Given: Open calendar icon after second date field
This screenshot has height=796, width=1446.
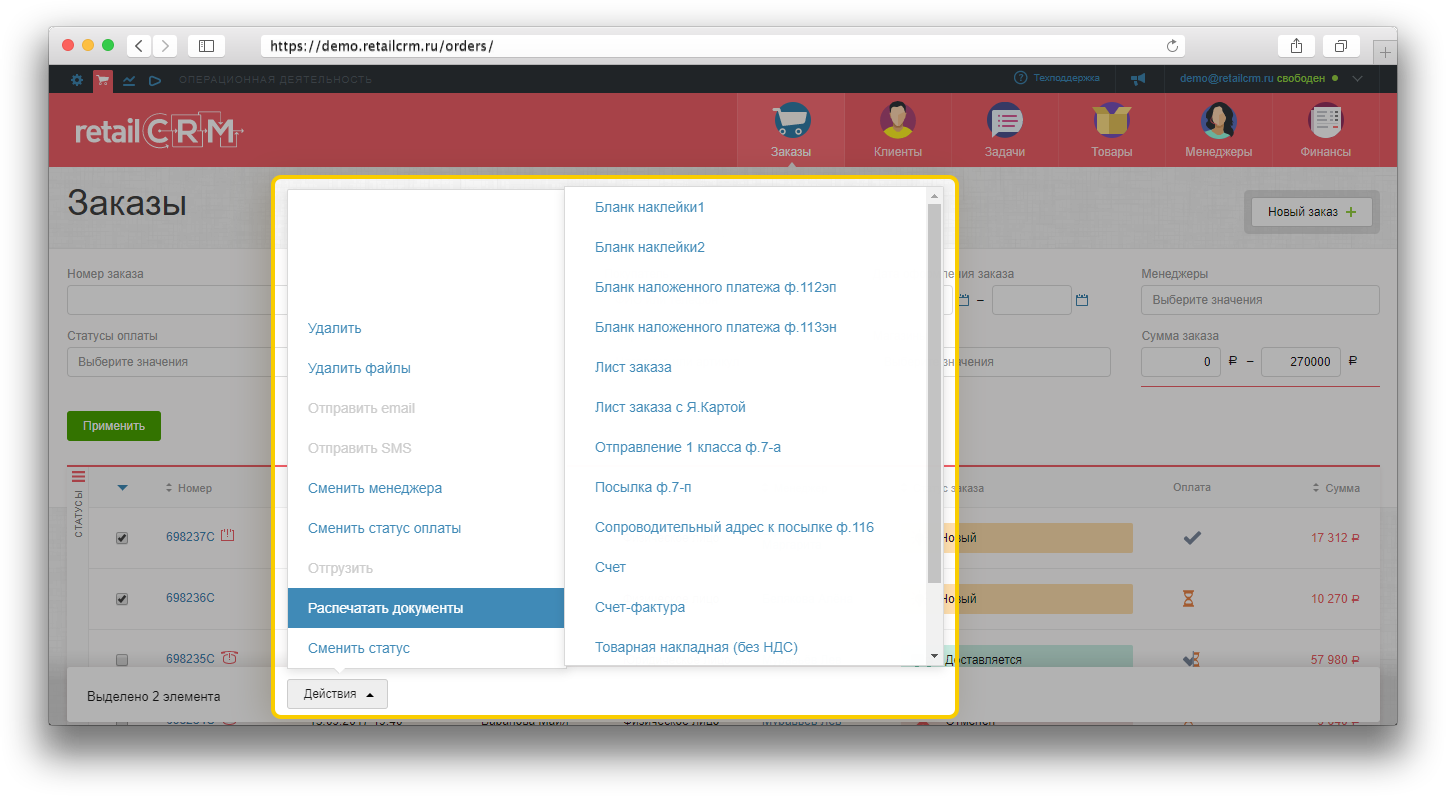Looking at the screenshot, I should (1081, 300).
